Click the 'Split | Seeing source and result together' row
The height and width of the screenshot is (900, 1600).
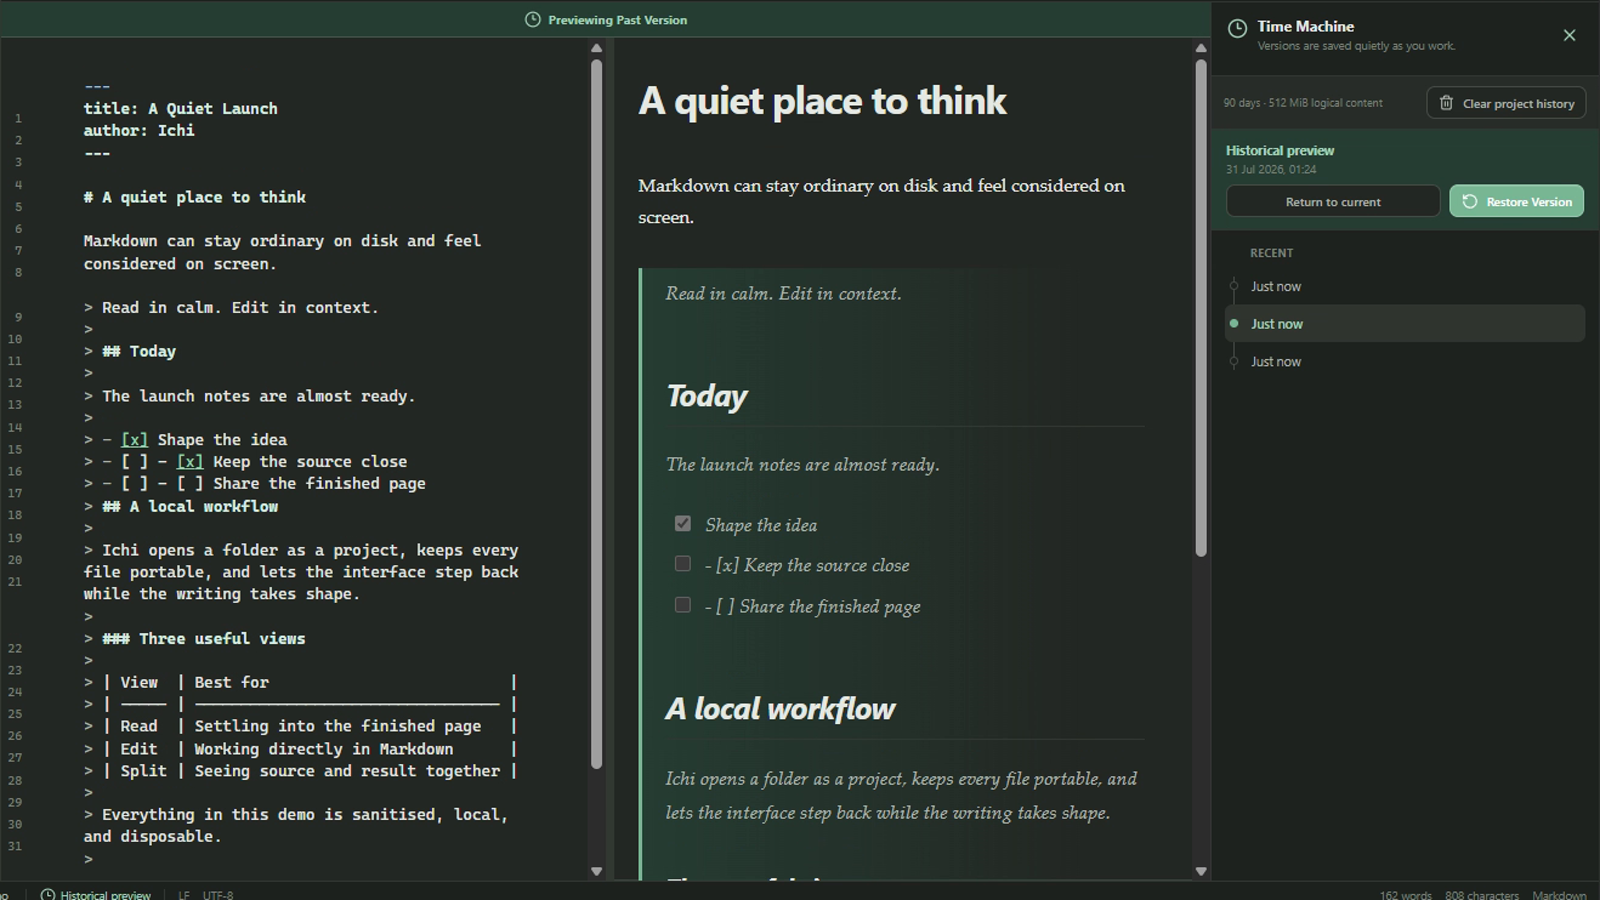301,770
